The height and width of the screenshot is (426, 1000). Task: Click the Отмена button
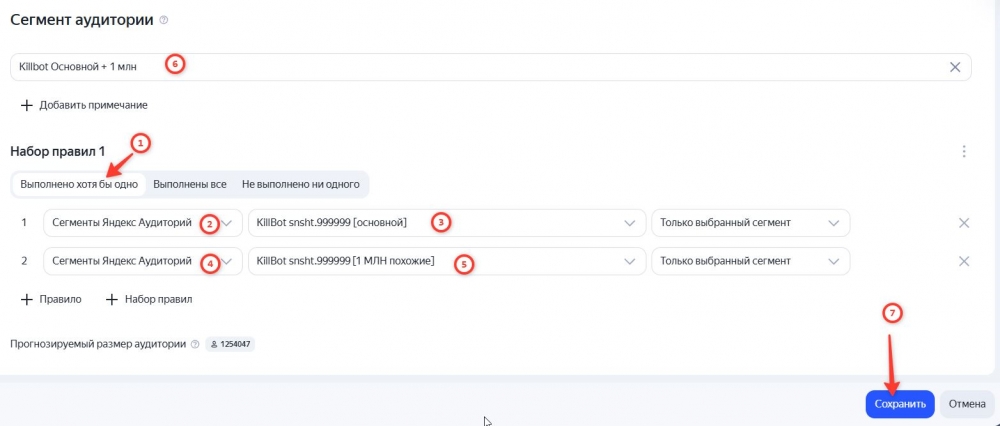tap(967, 404)
